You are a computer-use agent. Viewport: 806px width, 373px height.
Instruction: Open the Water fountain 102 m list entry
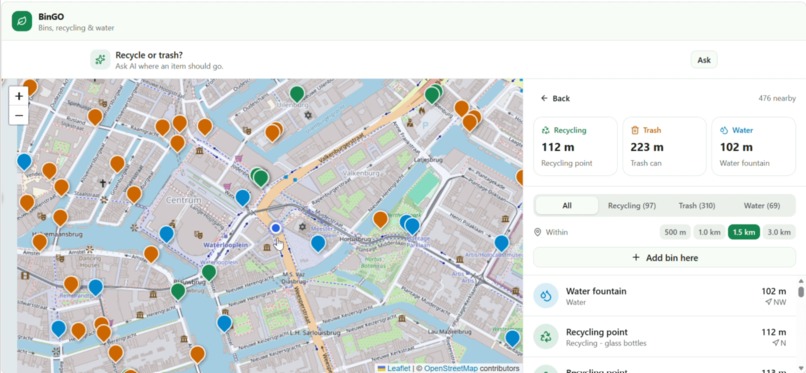(x=660, y=296)
